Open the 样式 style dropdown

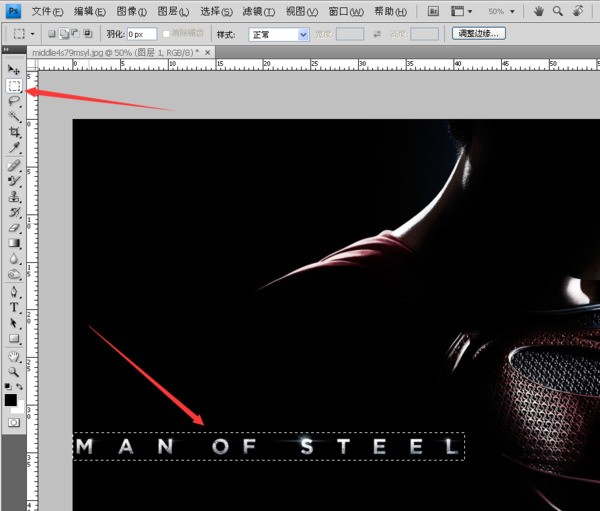[278, 34]
